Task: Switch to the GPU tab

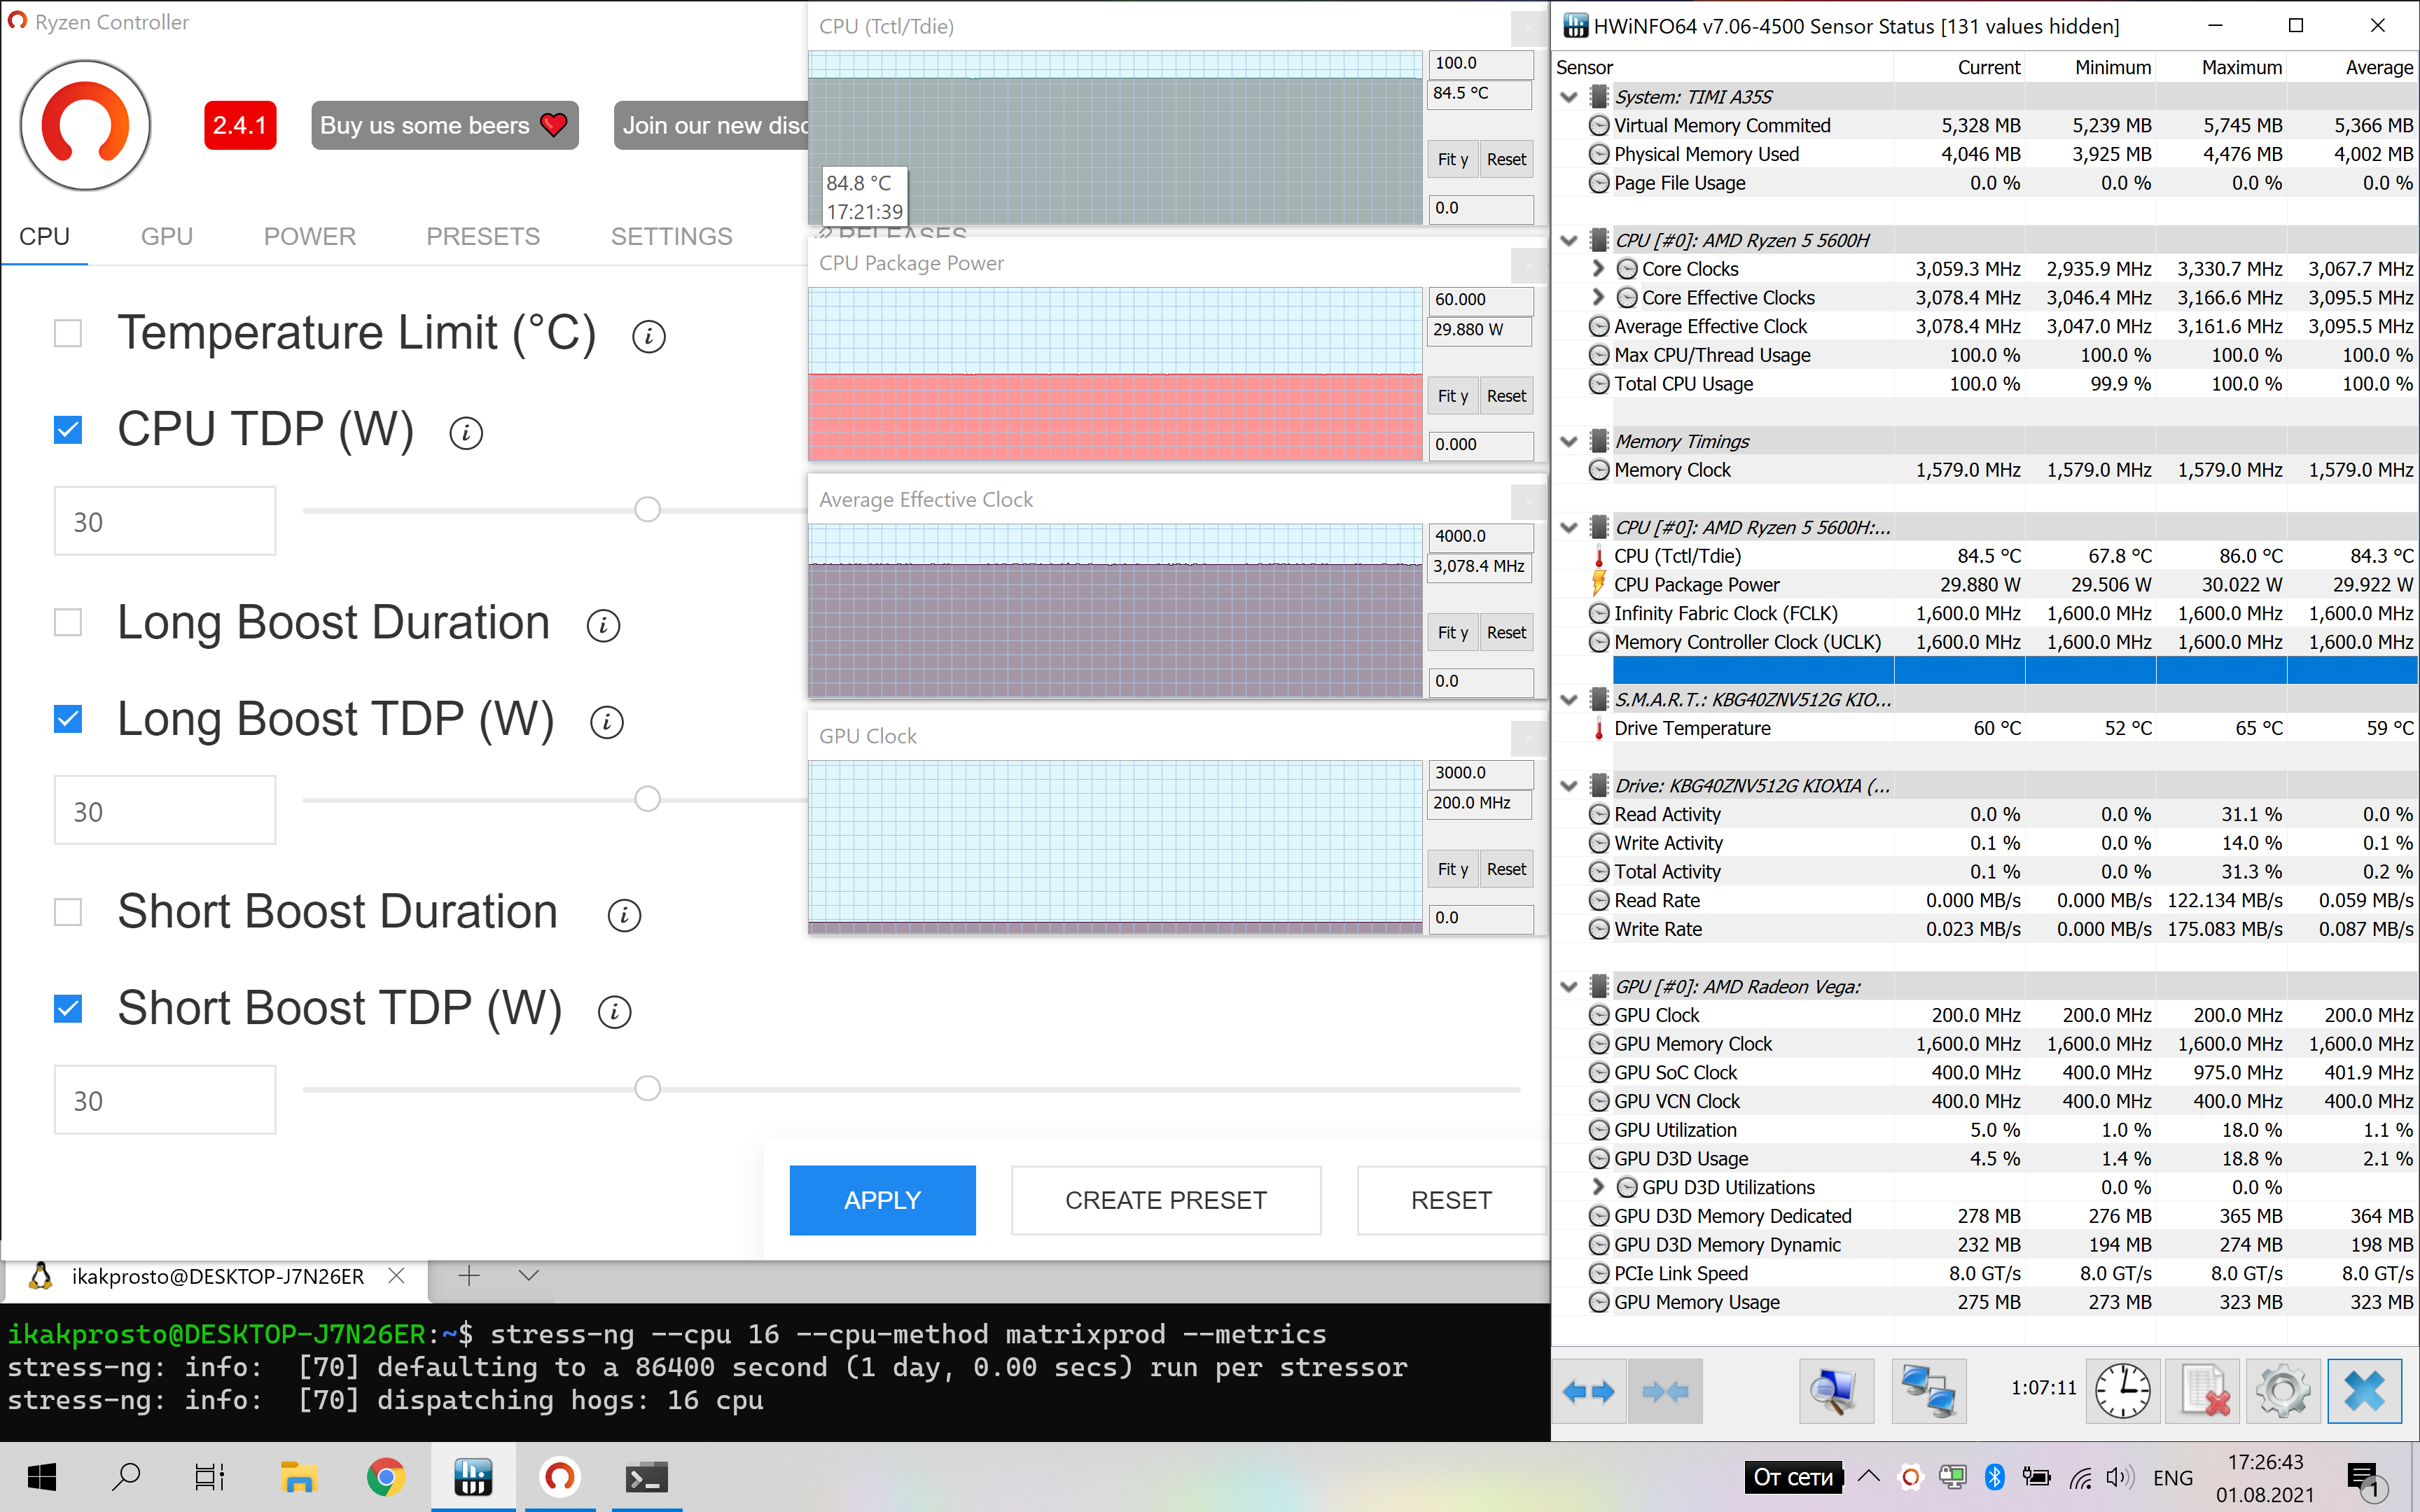Action: coord(166,237)
